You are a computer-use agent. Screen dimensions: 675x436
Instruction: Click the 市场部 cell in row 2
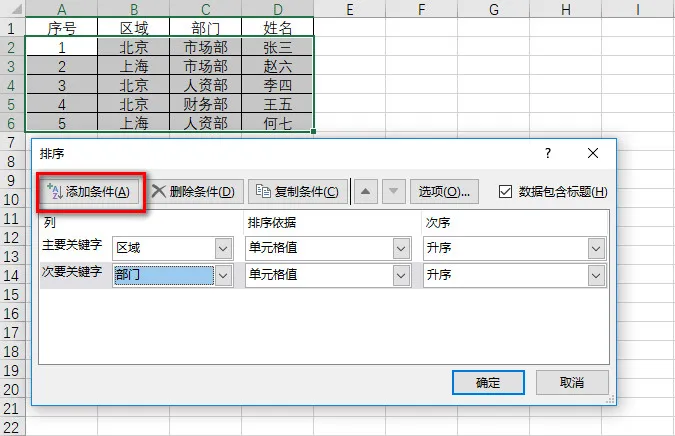(x=206, y=47)
